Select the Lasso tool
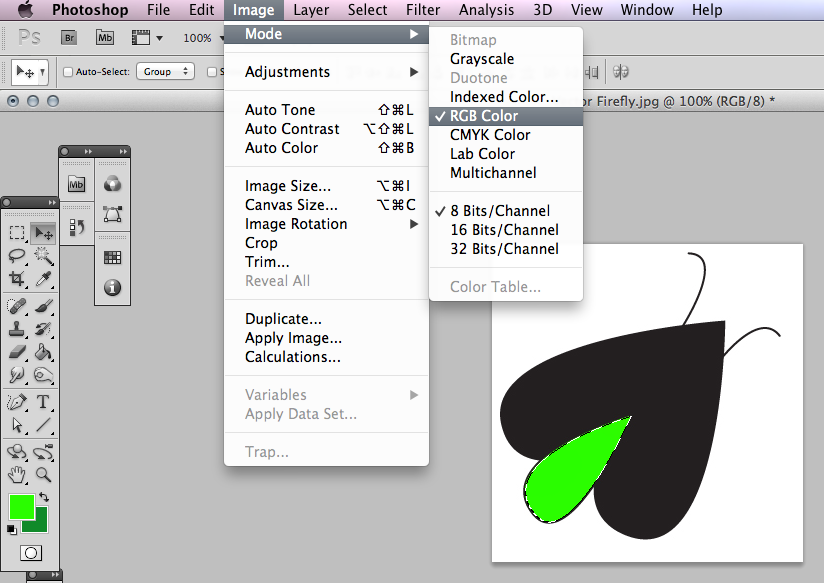 pos(17,256)
